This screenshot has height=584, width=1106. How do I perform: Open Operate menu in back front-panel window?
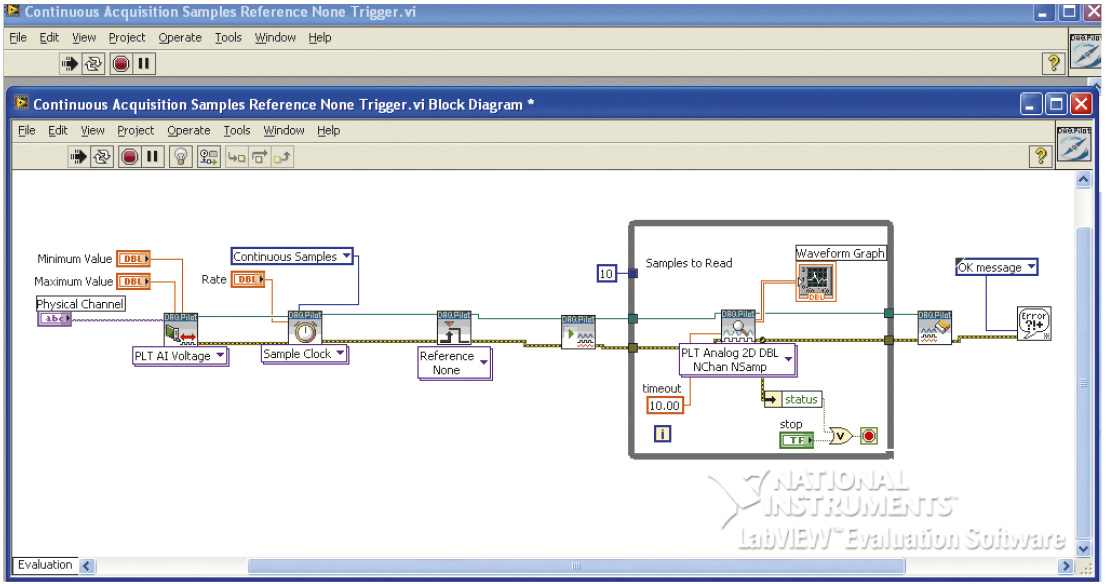coord(180,38)
